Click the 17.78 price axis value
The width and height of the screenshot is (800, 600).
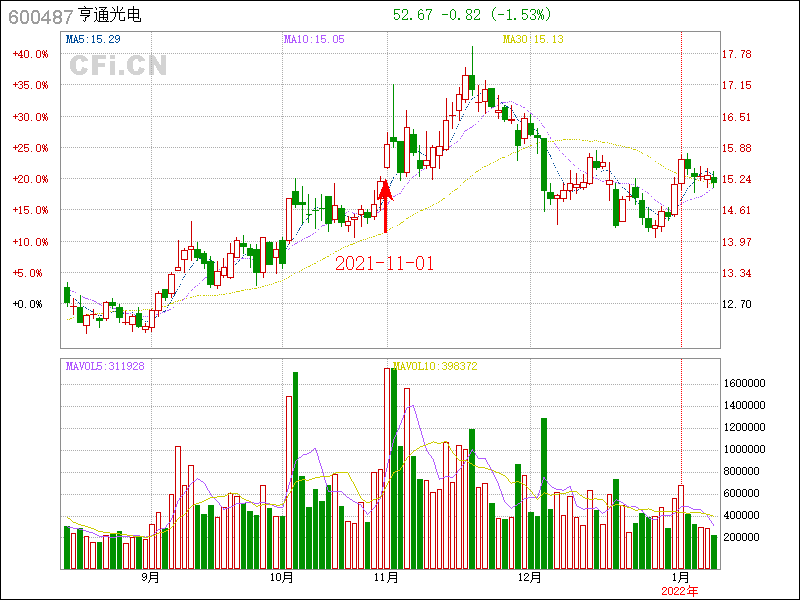(737, 54)
